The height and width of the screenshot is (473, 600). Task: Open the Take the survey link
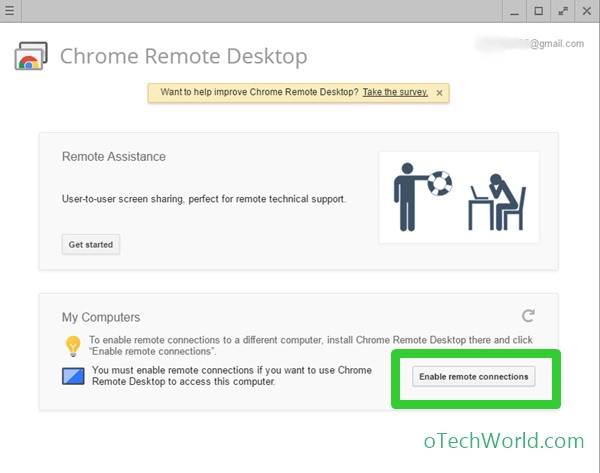tap(395, 92)
